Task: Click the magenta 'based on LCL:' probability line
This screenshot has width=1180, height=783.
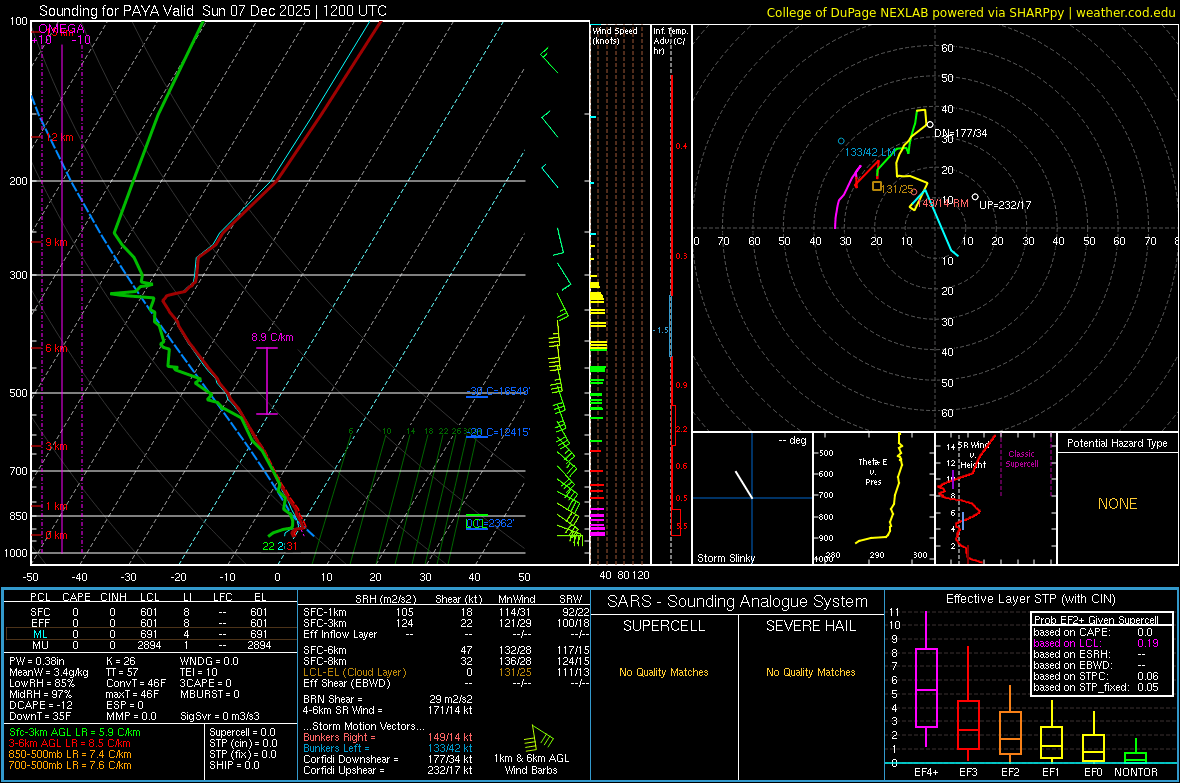Action: pos(1096,644)
